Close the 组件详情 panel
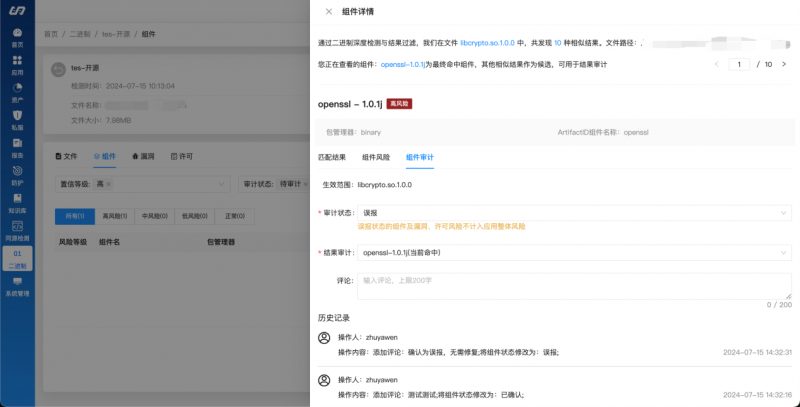 329,12
